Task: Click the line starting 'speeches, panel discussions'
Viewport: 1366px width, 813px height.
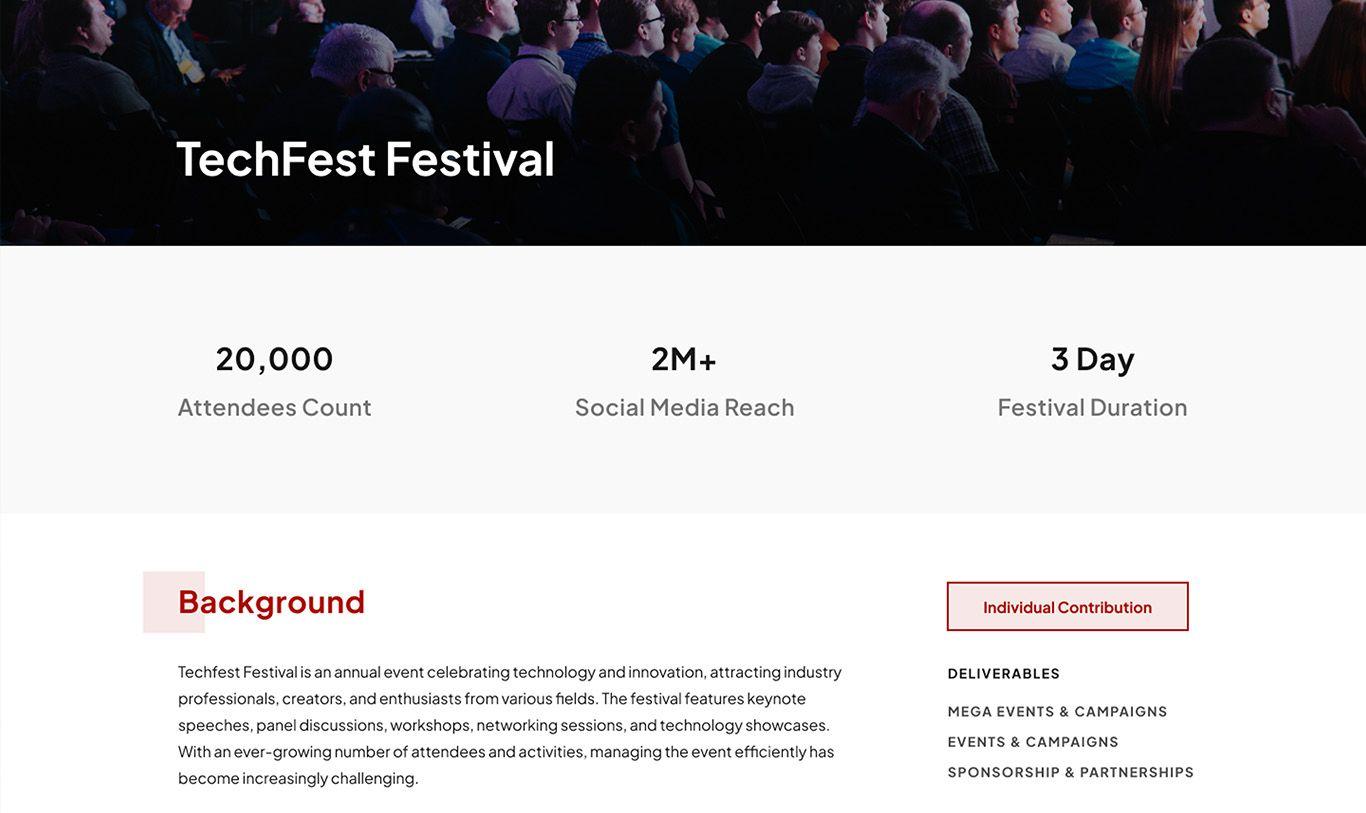Action: coord(503,725)
